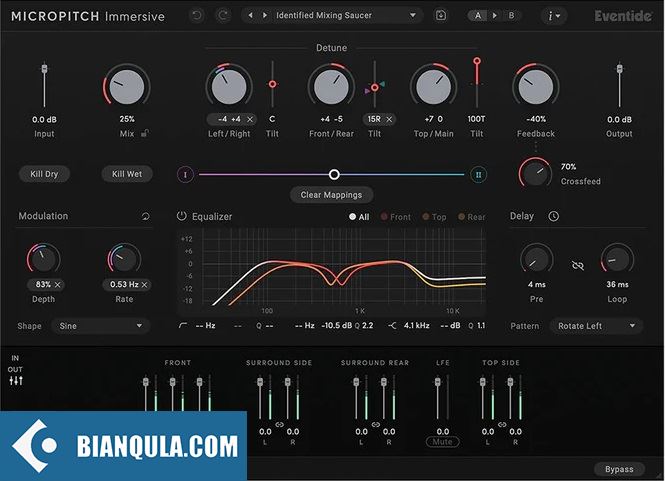Open the info menu dropdown
This screenshot has height=481, width=665.
[554, 16]
